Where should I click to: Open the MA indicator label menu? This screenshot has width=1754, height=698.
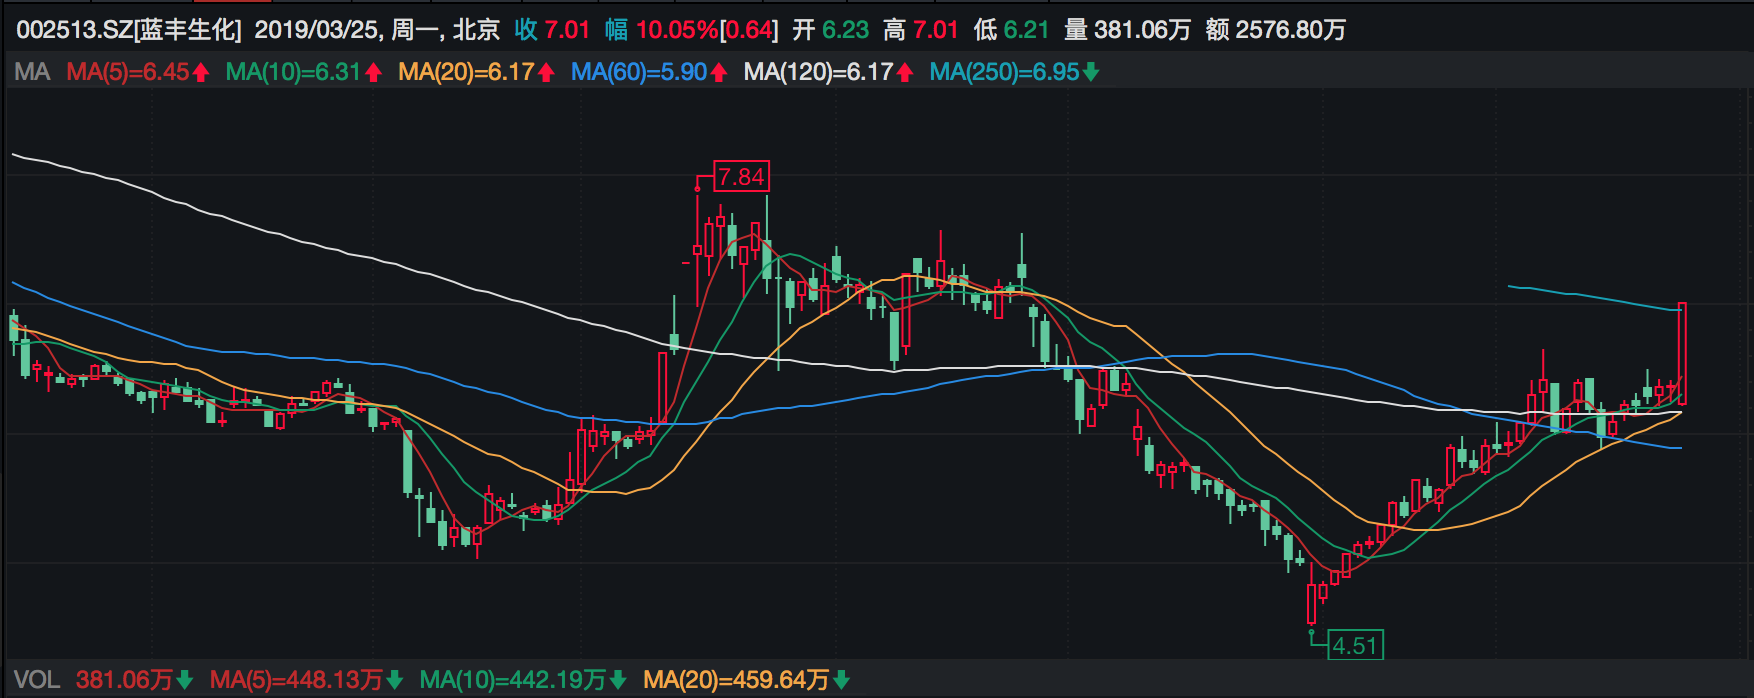tap(32, 72)
